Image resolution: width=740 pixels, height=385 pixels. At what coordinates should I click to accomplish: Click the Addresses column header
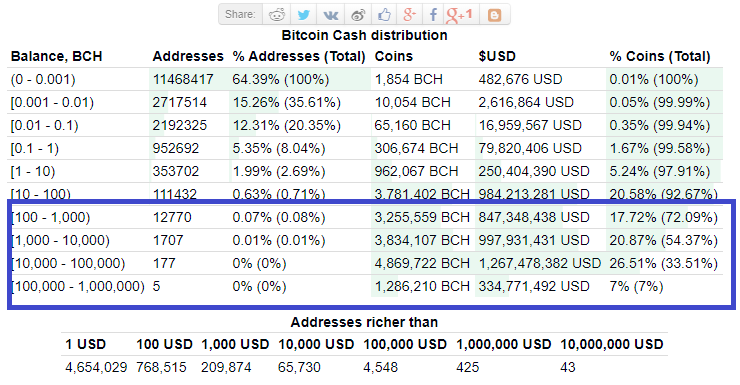pos(188,56)
